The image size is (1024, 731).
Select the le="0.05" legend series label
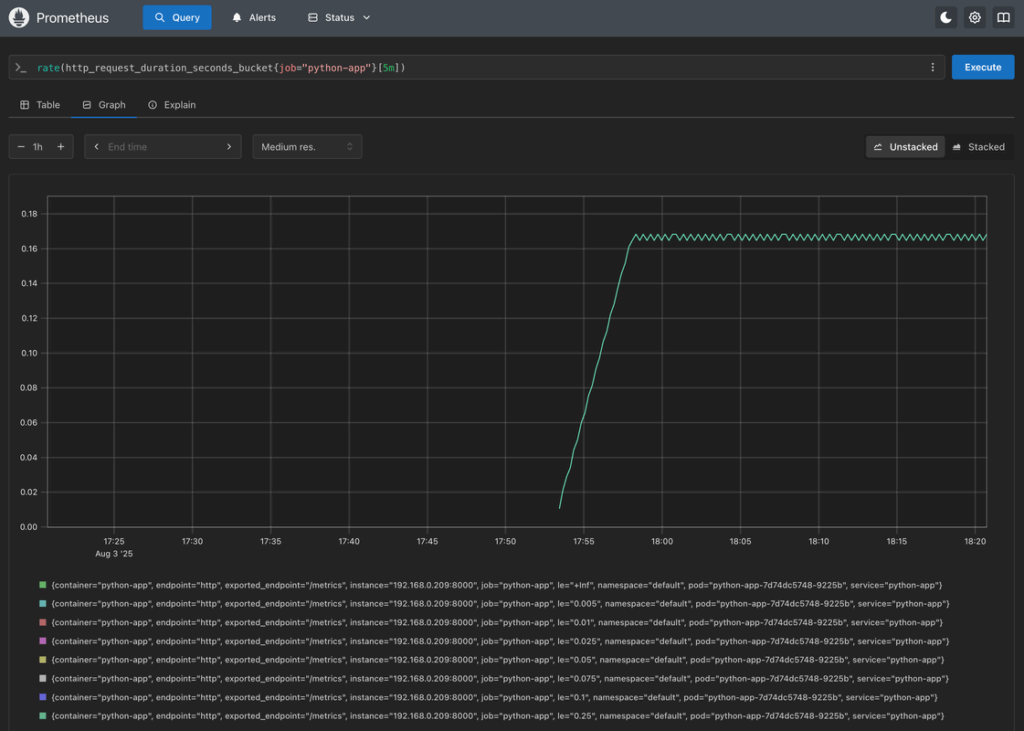pos(498,660)
